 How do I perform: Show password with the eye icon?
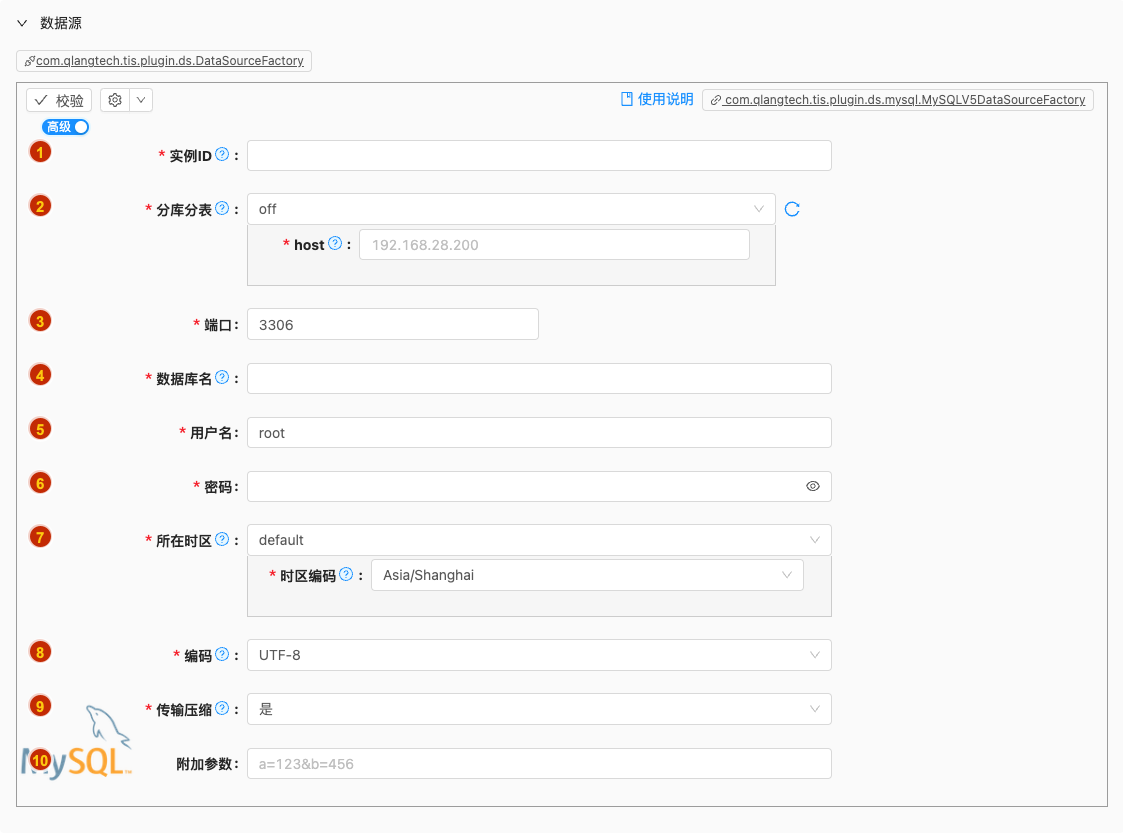click(x=813, y=486)
